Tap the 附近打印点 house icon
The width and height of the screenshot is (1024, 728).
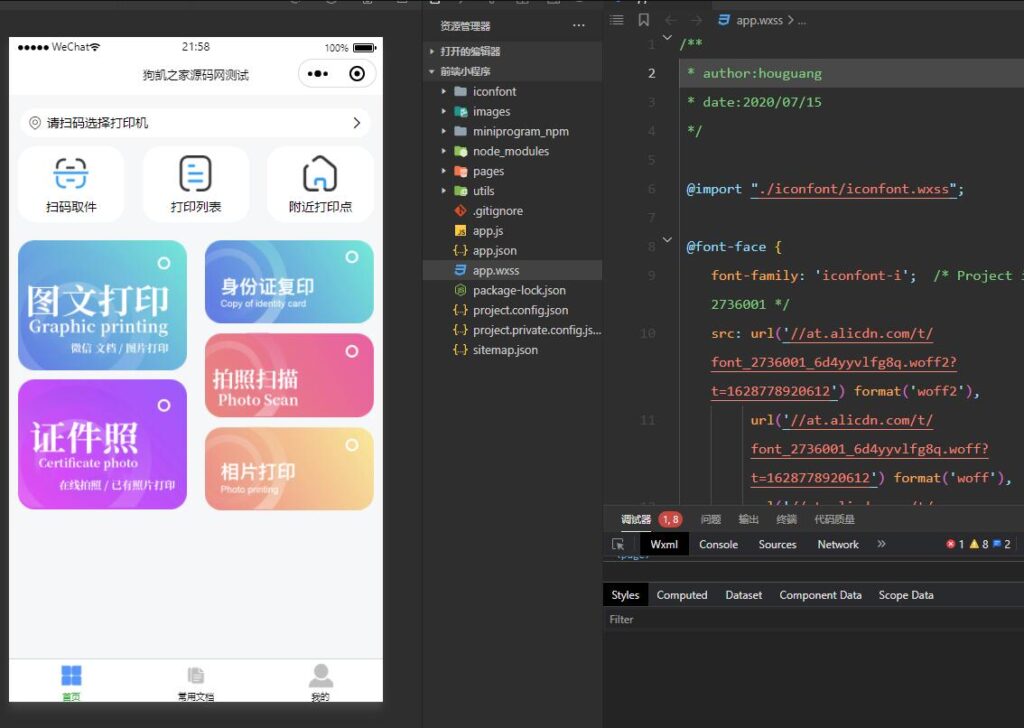[x=320, y=174]
